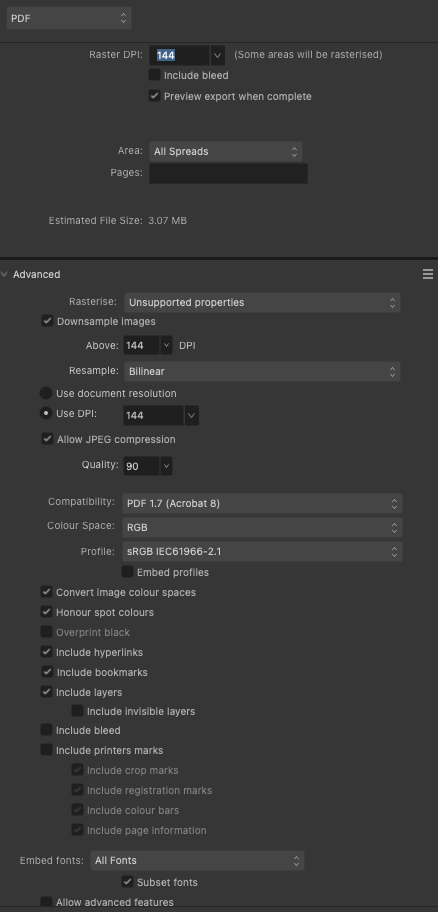Open the Advanced panel hamburger menu
Image resolution: width=438 pixels, height=912 pixels.
point(428,274)
